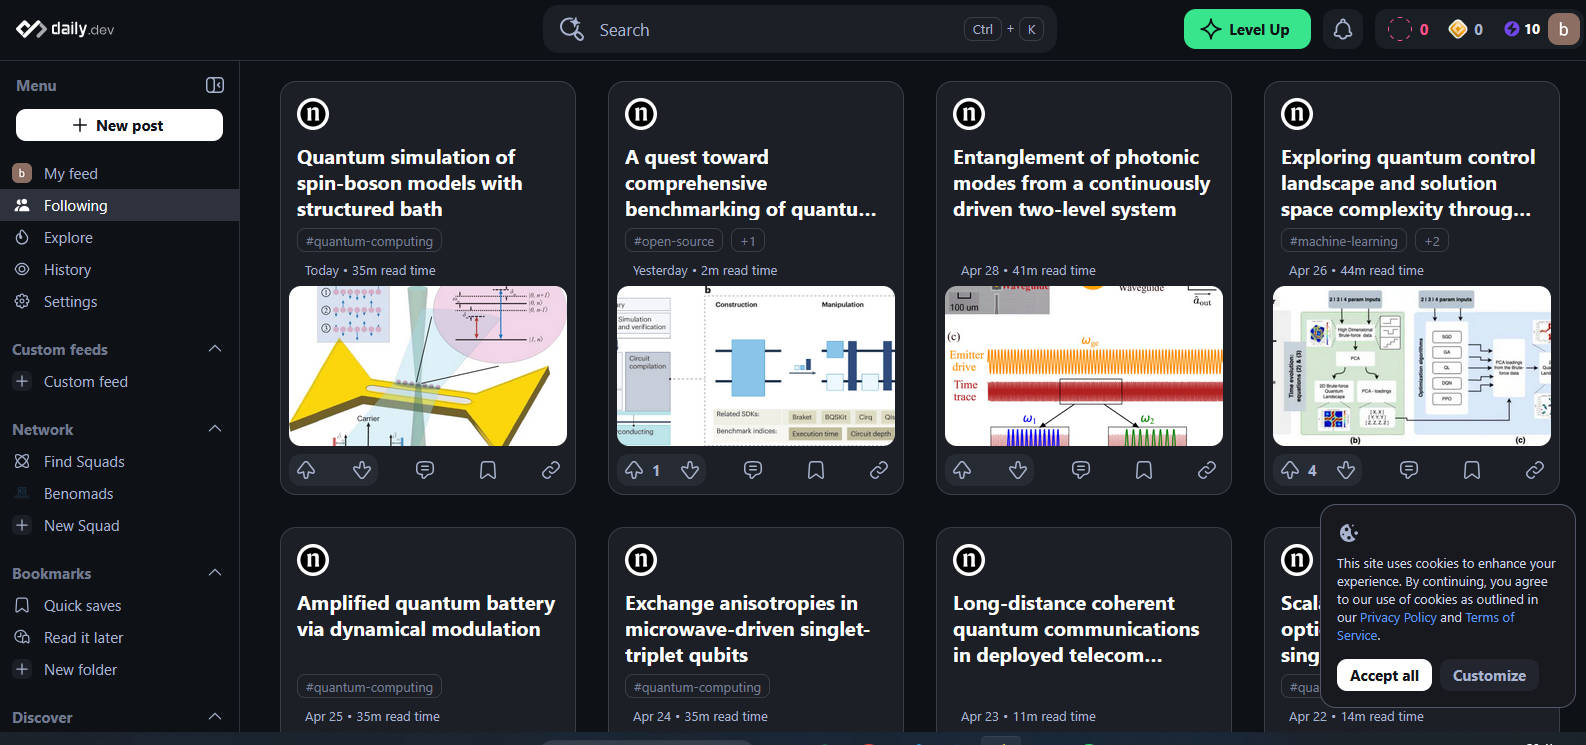Downvote the Entanglement of photonic modes post
The width and height of the screenshot is (1586, 745).
[x=1018, y=470]
